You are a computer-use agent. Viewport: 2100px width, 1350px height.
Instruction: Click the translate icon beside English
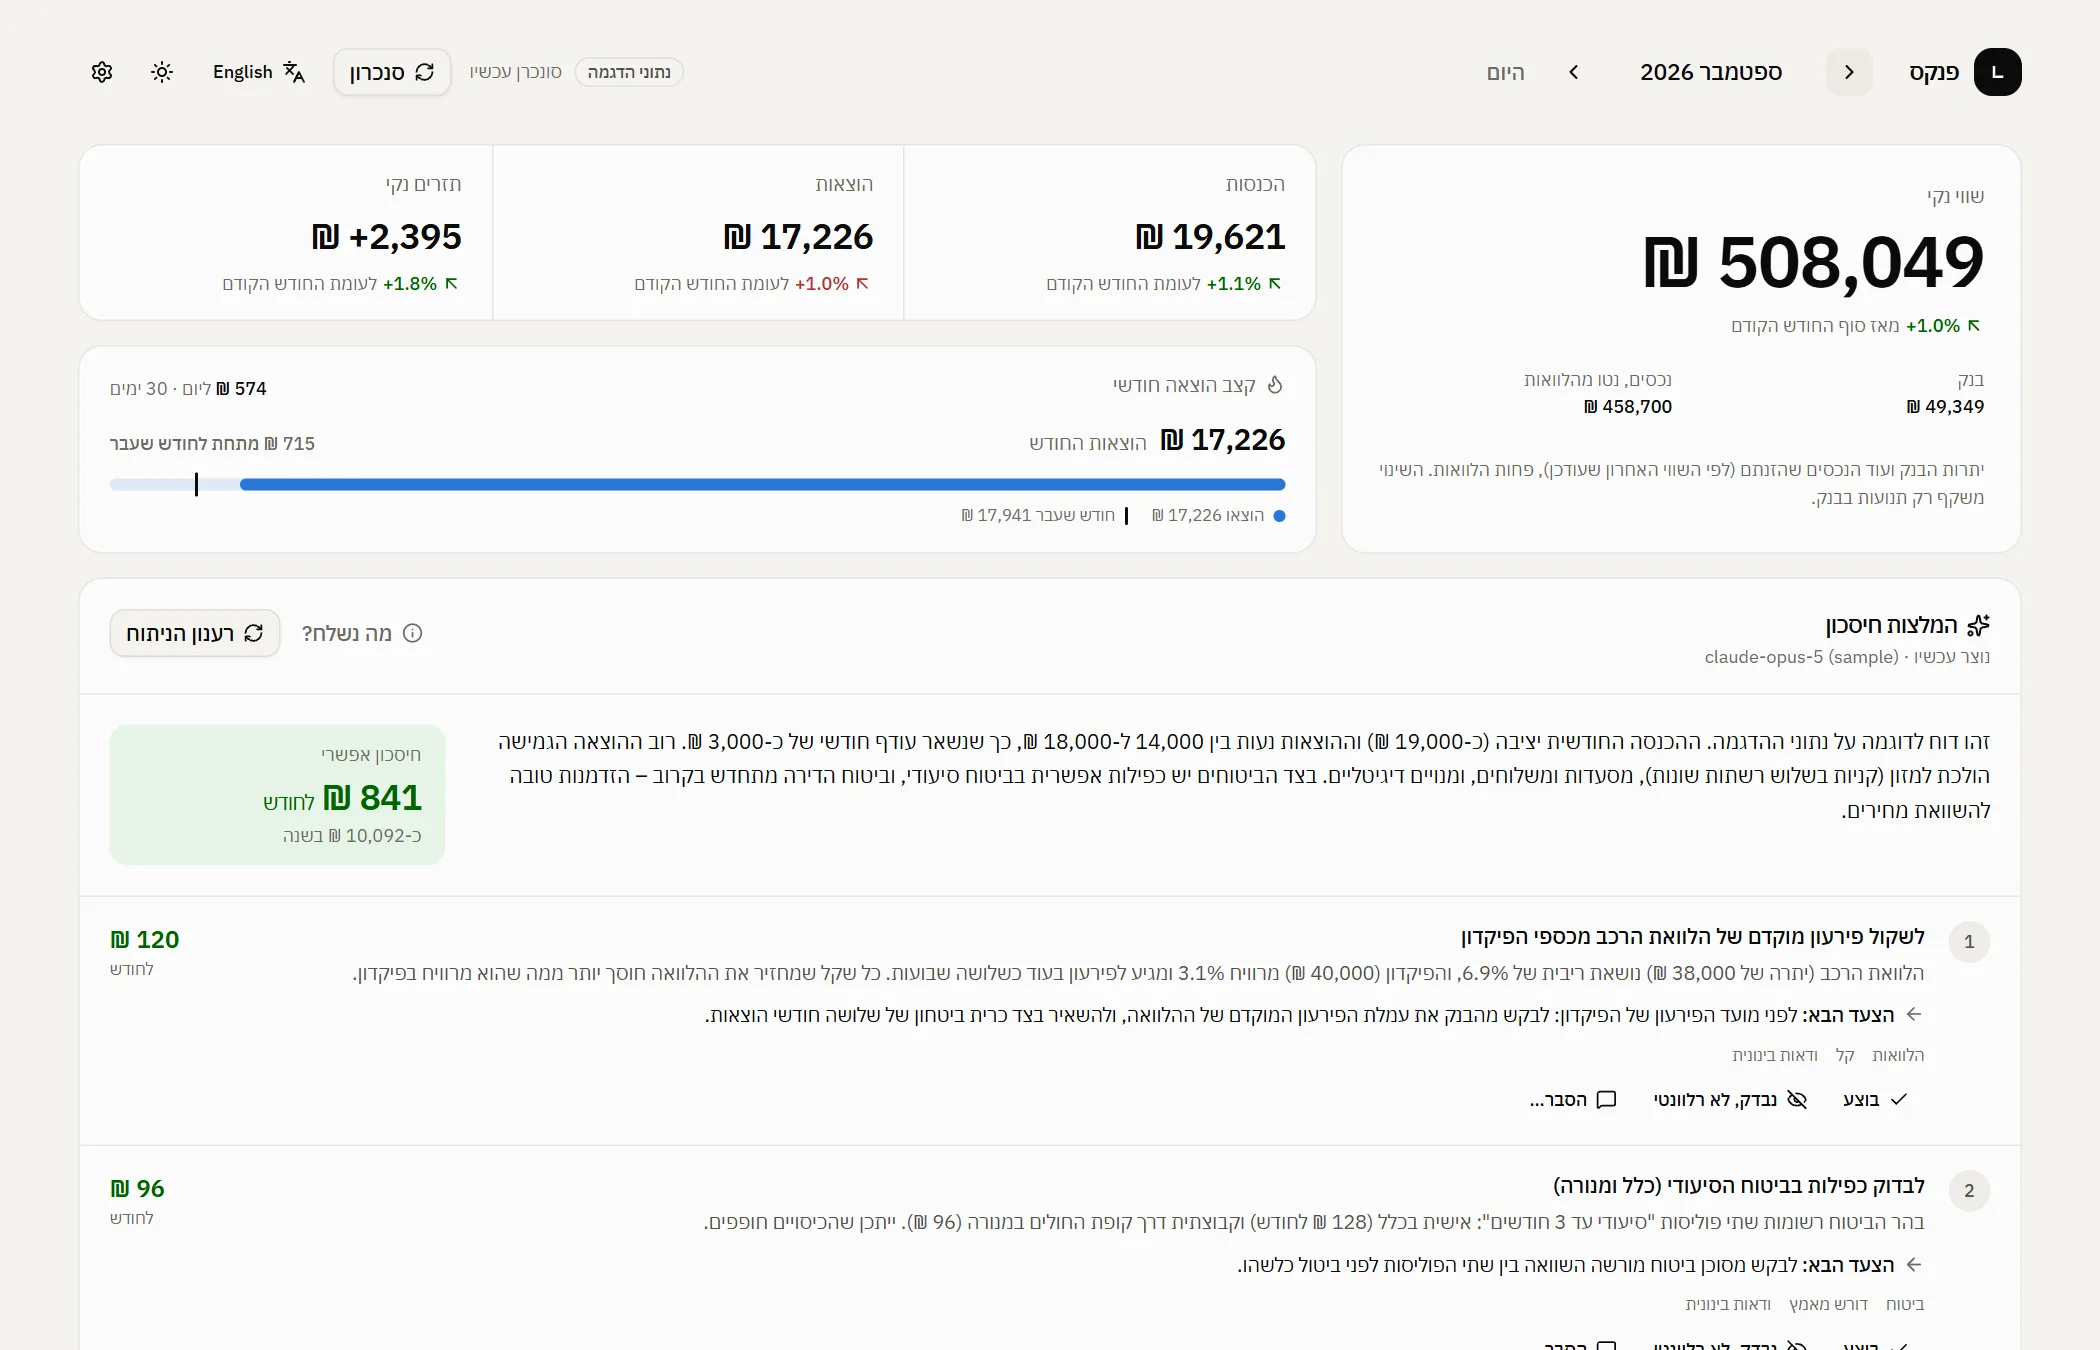[x=294, y=72]
